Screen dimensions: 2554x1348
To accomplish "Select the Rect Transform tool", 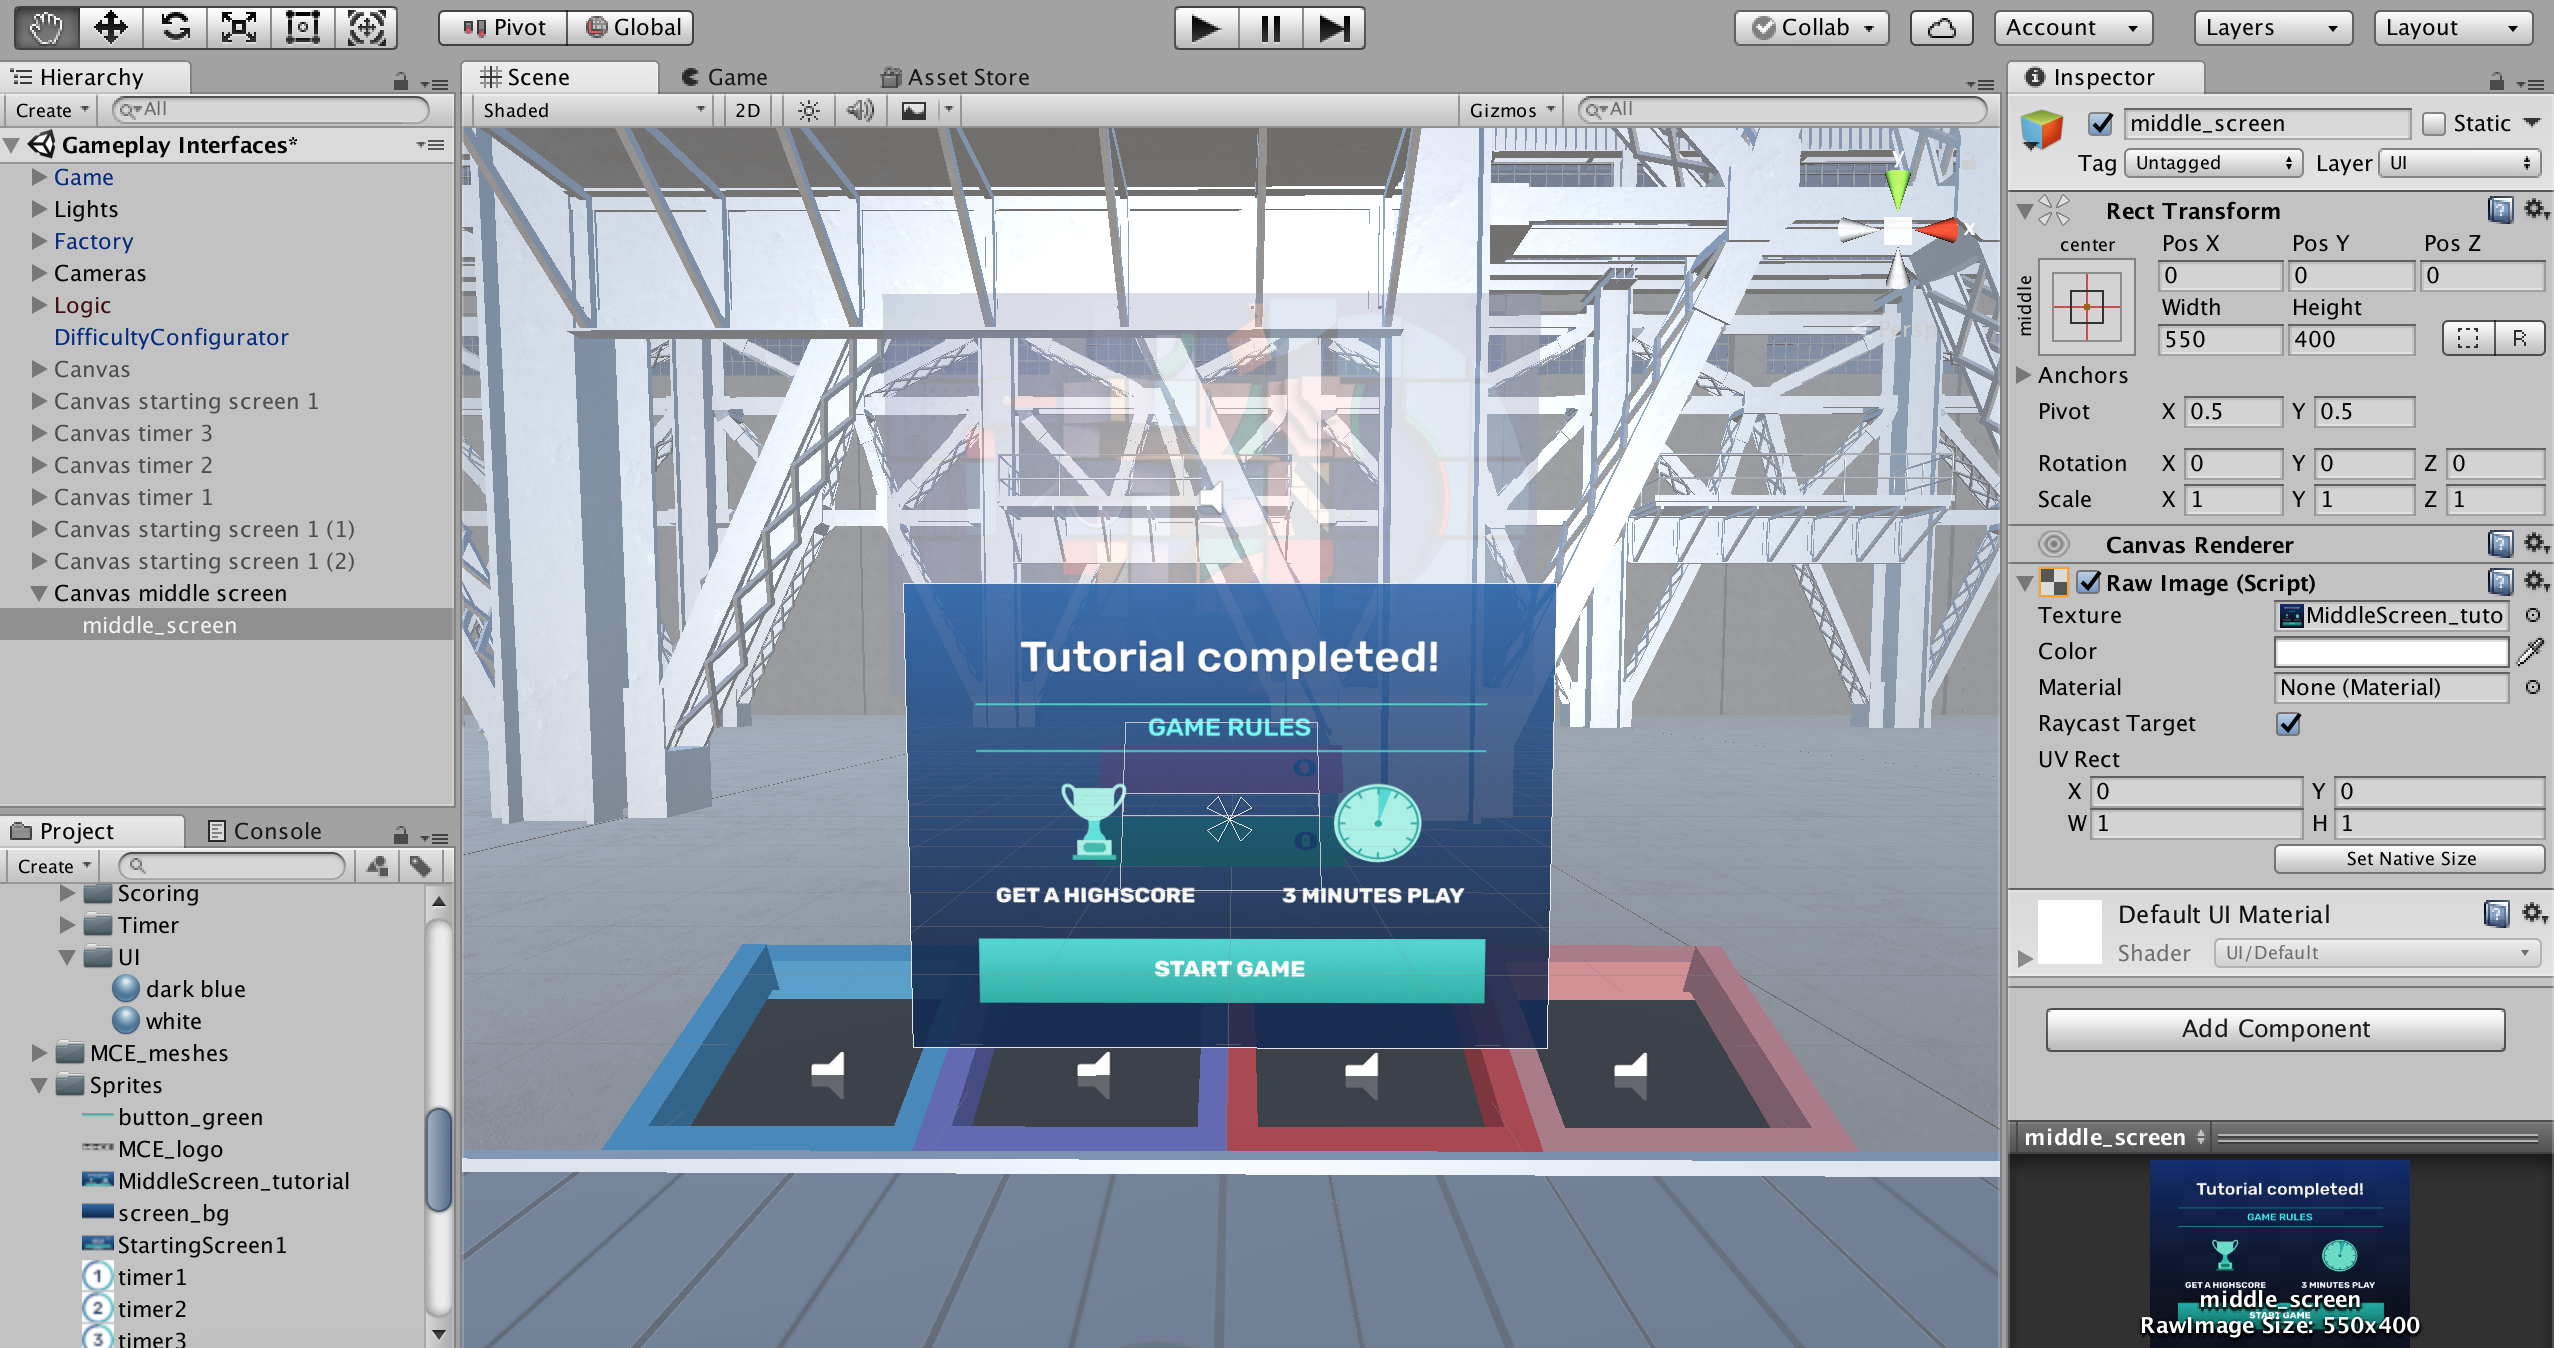I will [302, 27].
